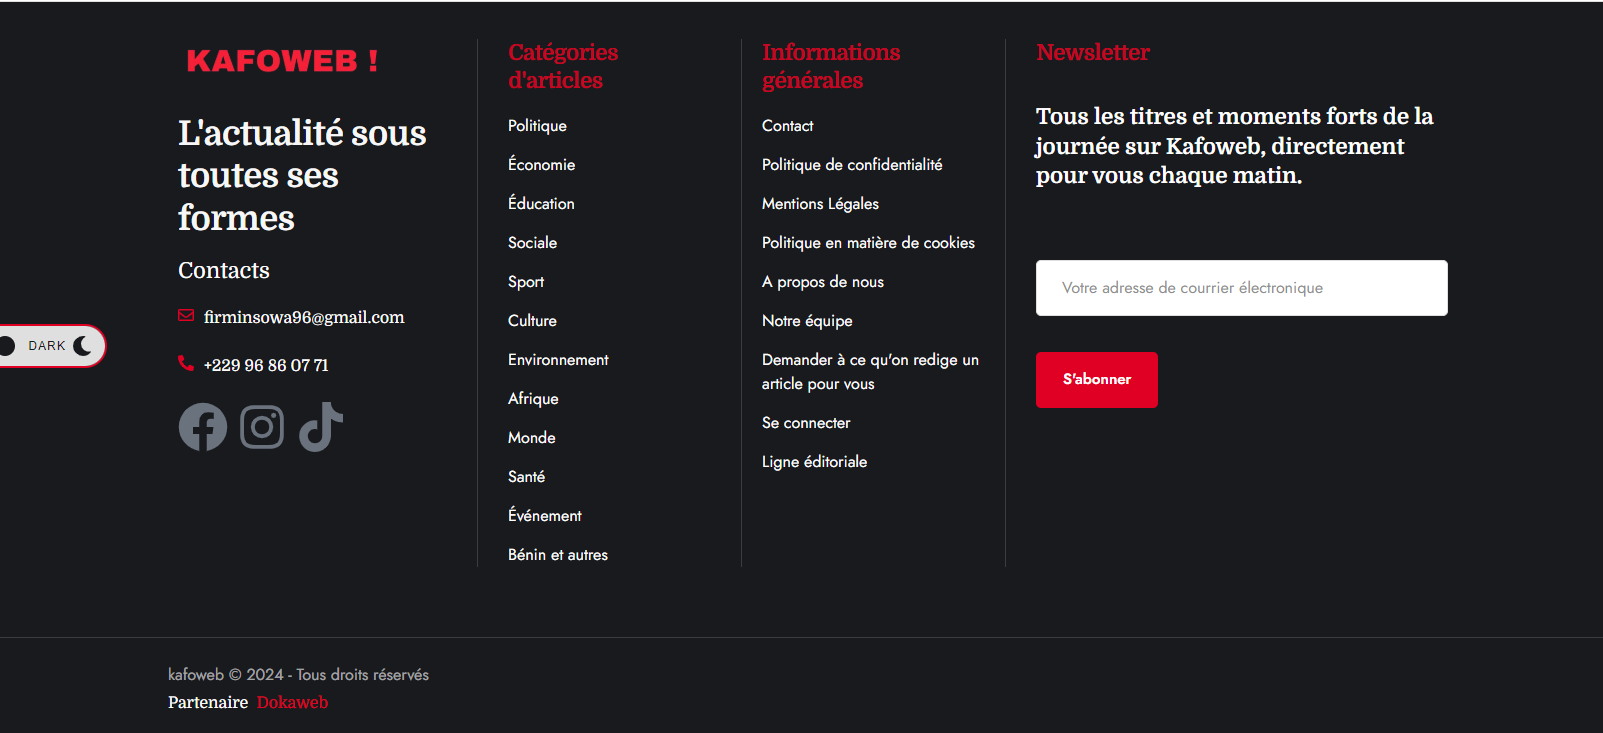Open the TikTok profile icon
1603x733 pixels.
[321, 427]
